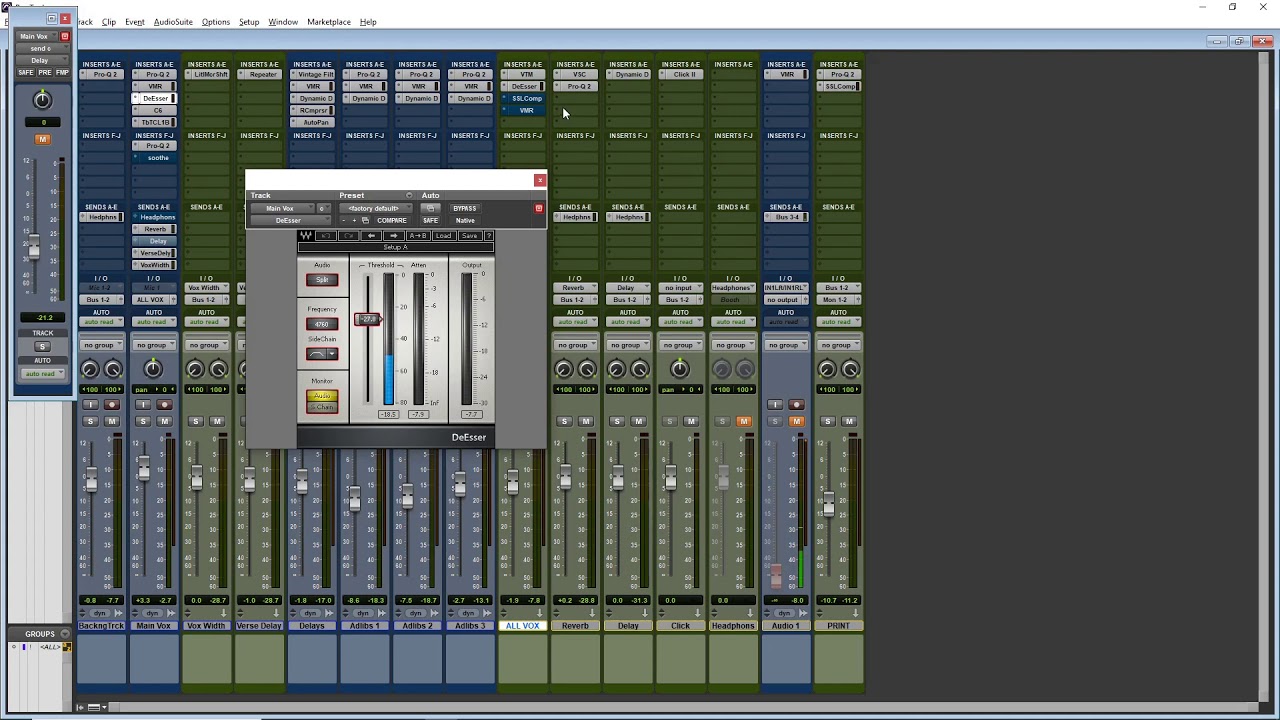Toggle automation SAFE in plugin header
The width and height of the screenshot is (1280, 720).
coord(430,221)
